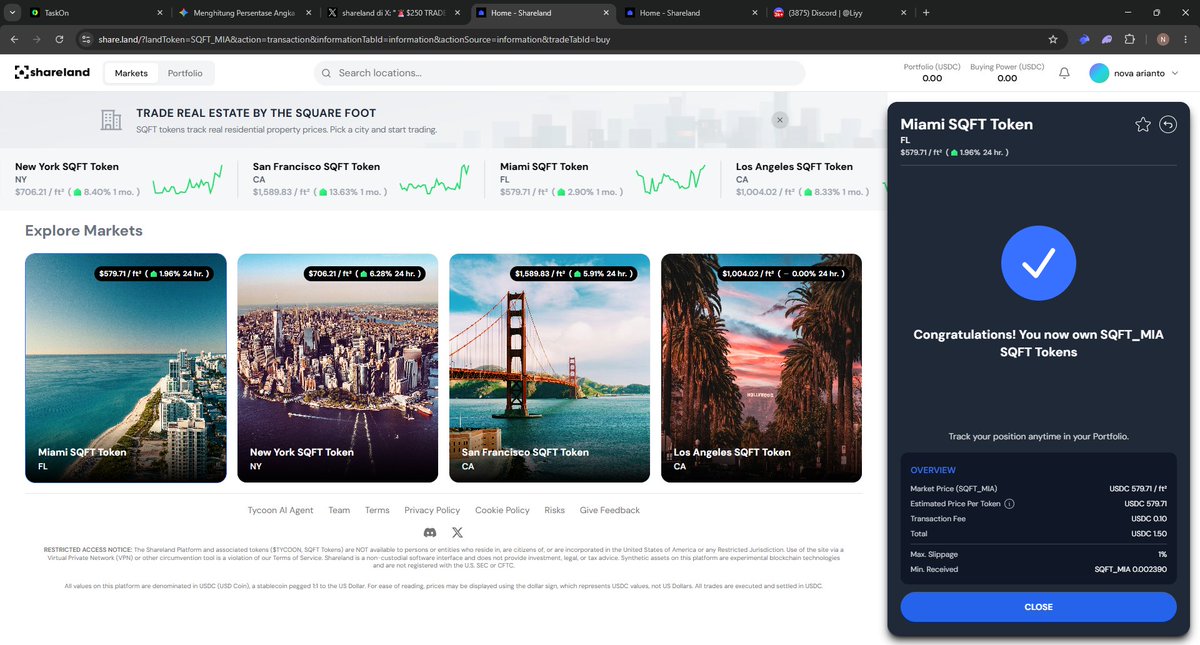
Task: Switch to the Portfolio tab
Action: click(x=185, y=73)
